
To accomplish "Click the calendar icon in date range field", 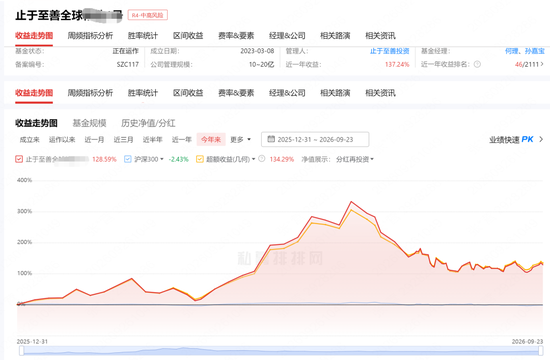I will (x=271, y=139).
